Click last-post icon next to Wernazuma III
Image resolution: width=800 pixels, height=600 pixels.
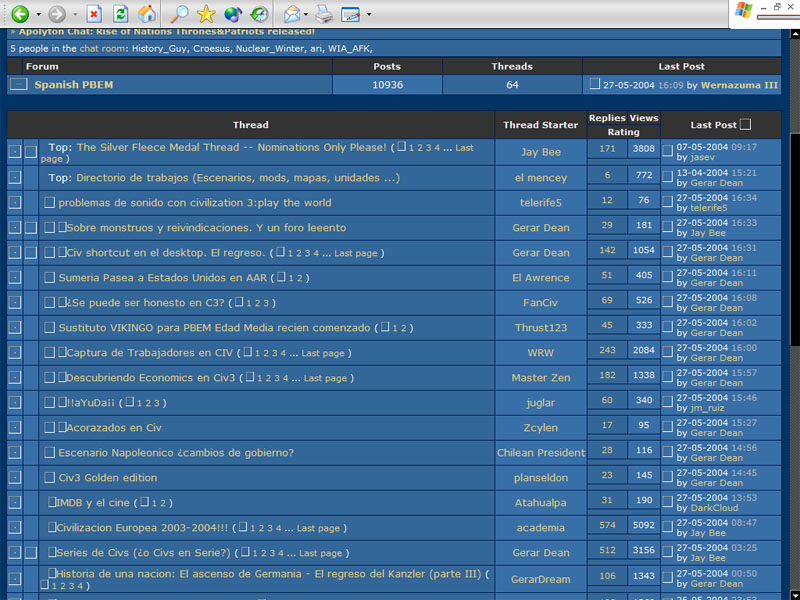pyautogui.click(x=594, y=84)
